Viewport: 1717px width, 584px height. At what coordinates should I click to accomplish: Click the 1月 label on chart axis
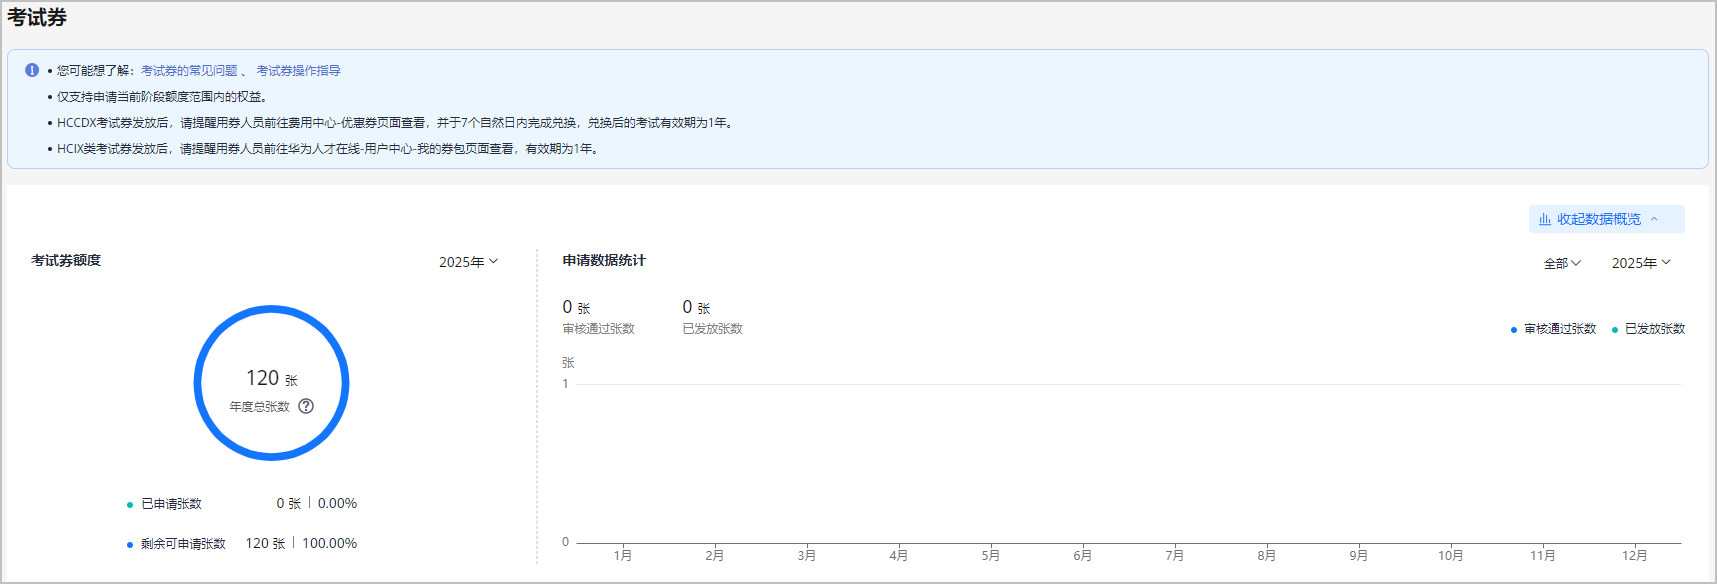623,555
